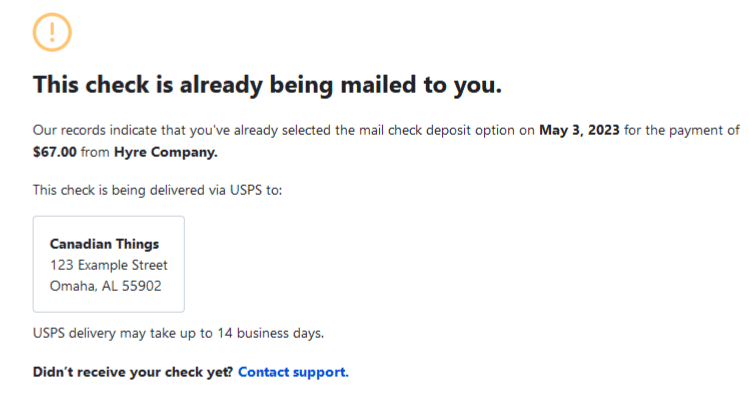Click the USPS delivery 14 business days note
Image resolution: width=749 pixels, height=396 pixels.
click(x=178, y=333)
